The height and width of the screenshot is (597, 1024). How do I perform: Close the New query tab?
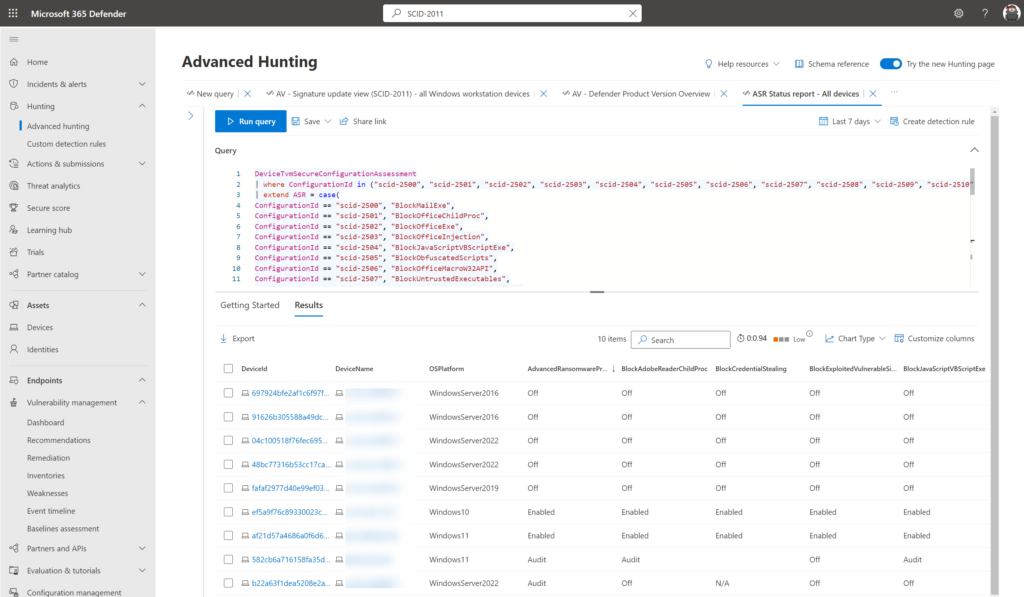tap(248, 93)
